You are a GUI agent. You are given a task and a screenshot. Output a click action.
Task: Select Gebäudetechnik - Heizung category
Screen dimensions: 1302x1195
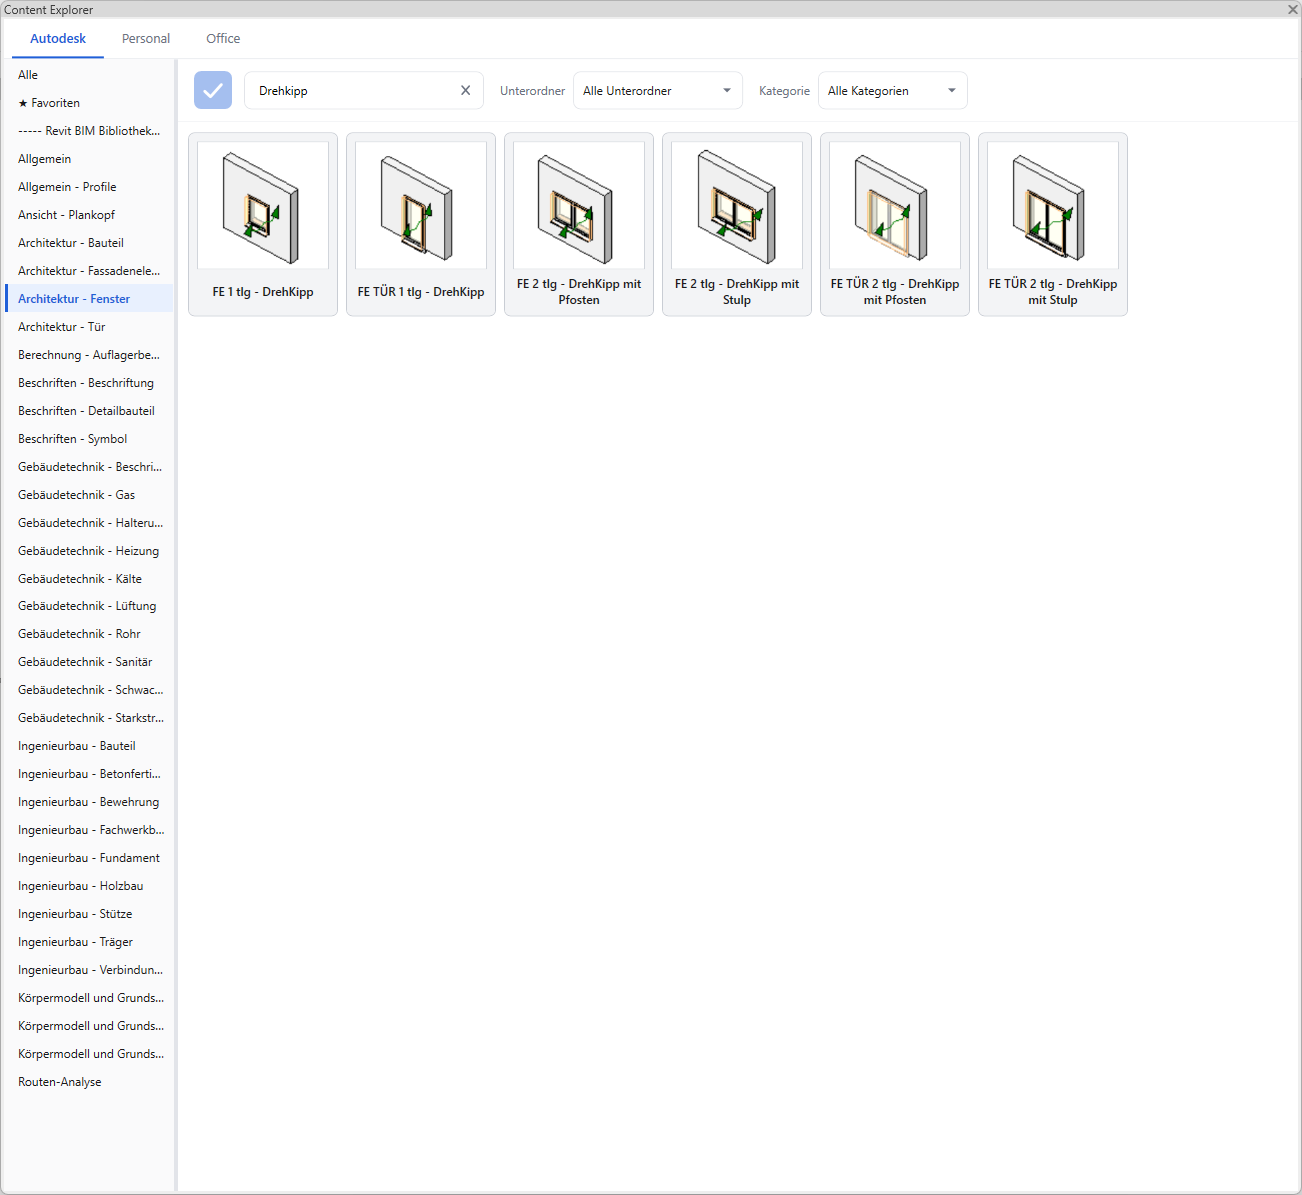[x=89, y=551]
